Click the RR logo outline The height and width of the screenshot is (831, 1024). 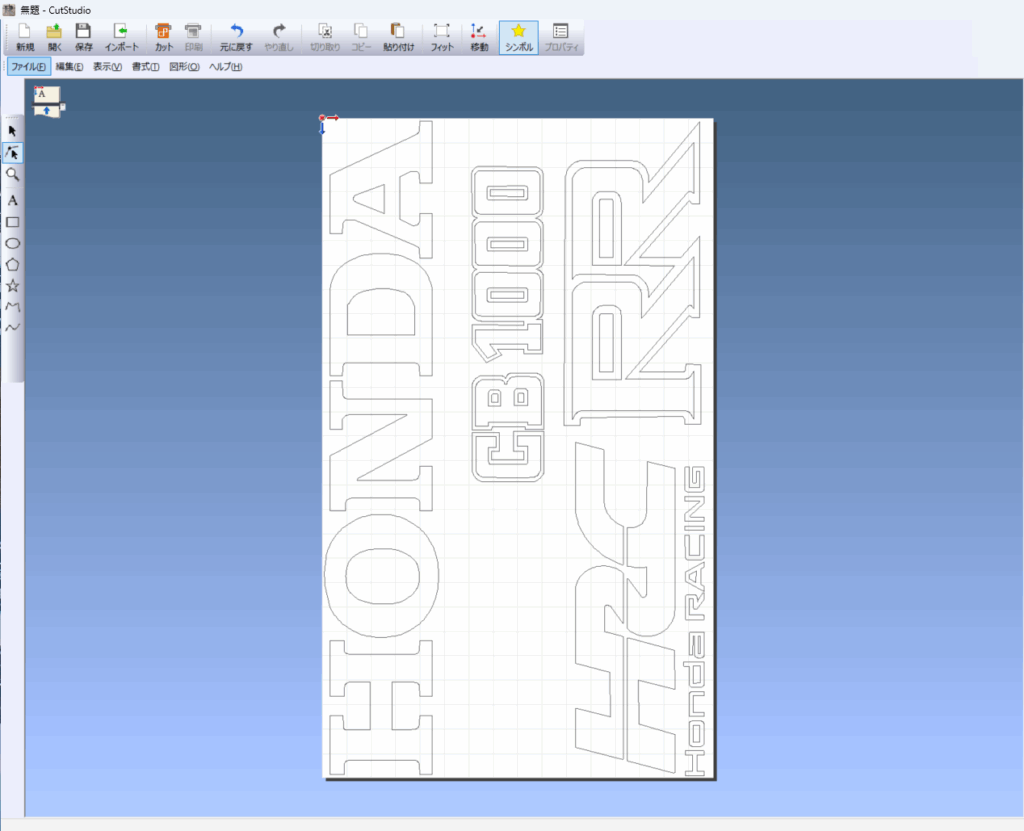[633, 274]
